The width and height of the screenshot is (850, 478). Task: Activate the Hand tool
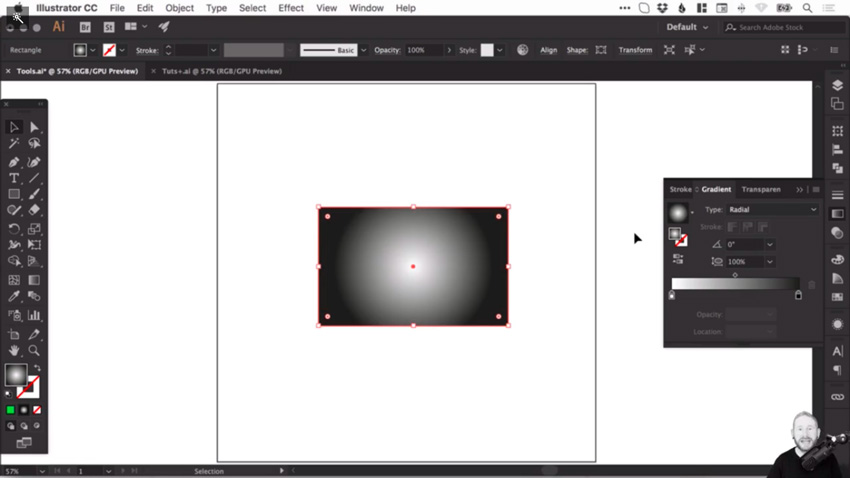pos(14,351)
